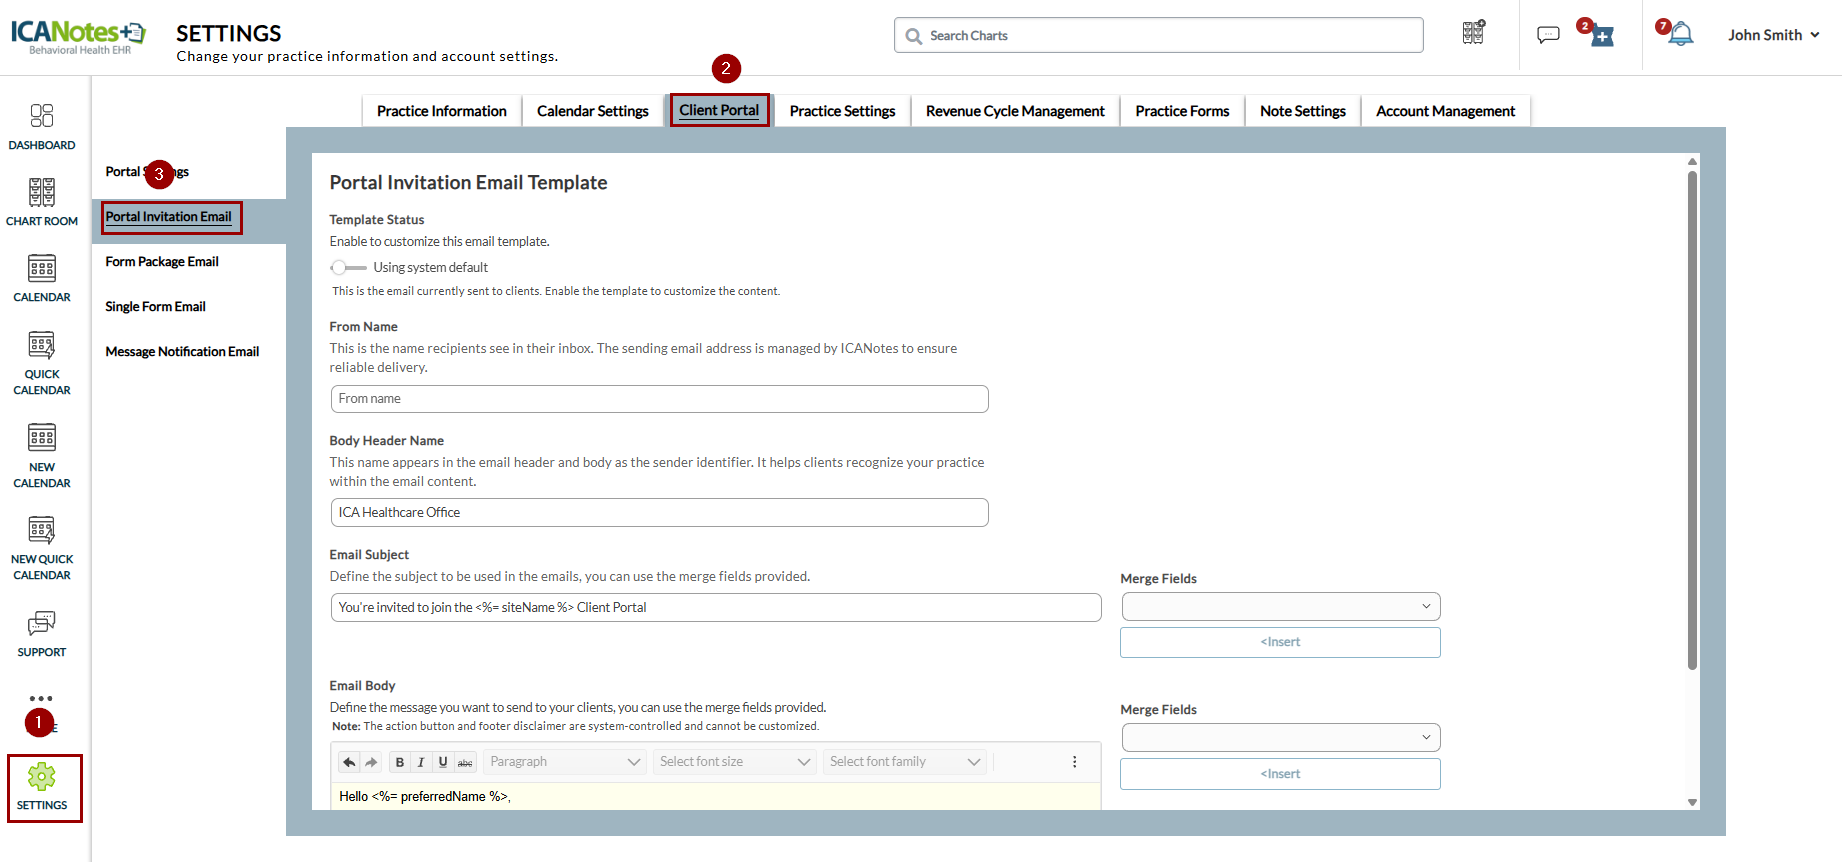Open Quick Calendar in the sidebar
The image size is (1842, 862).
[x=42, y=363]
